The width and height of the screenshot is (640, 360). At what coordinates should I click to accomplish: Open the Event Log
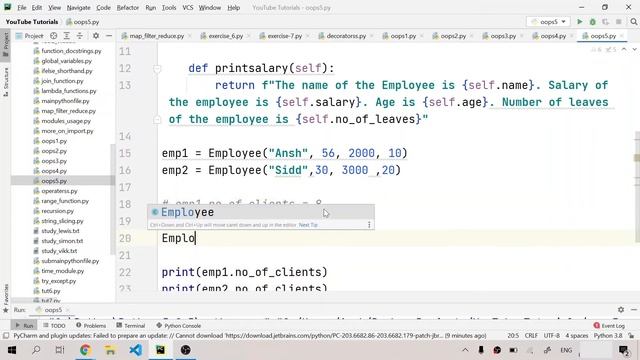(609, 326)
